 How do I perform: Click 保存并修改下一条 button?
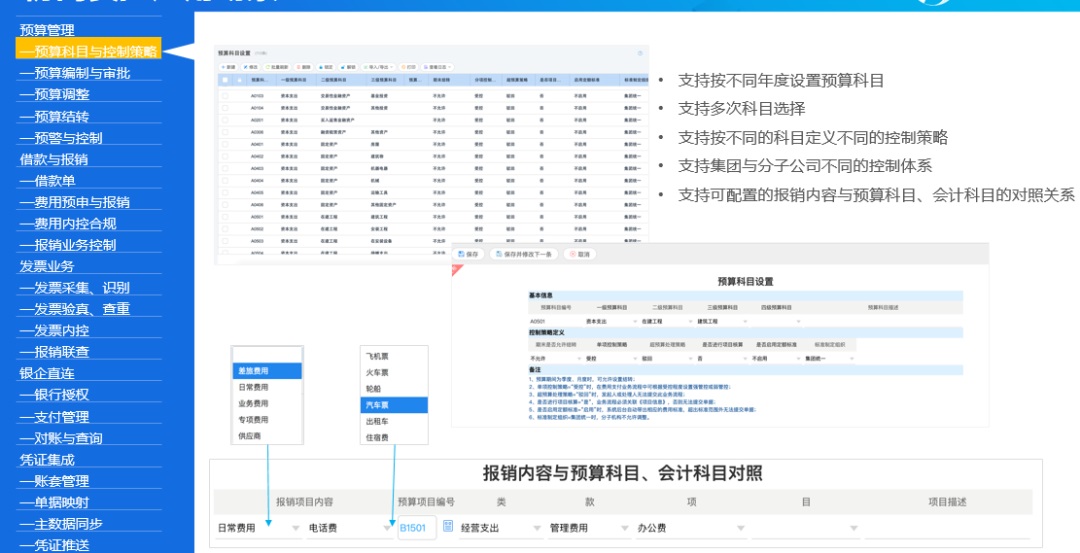(x=524, y=254)
